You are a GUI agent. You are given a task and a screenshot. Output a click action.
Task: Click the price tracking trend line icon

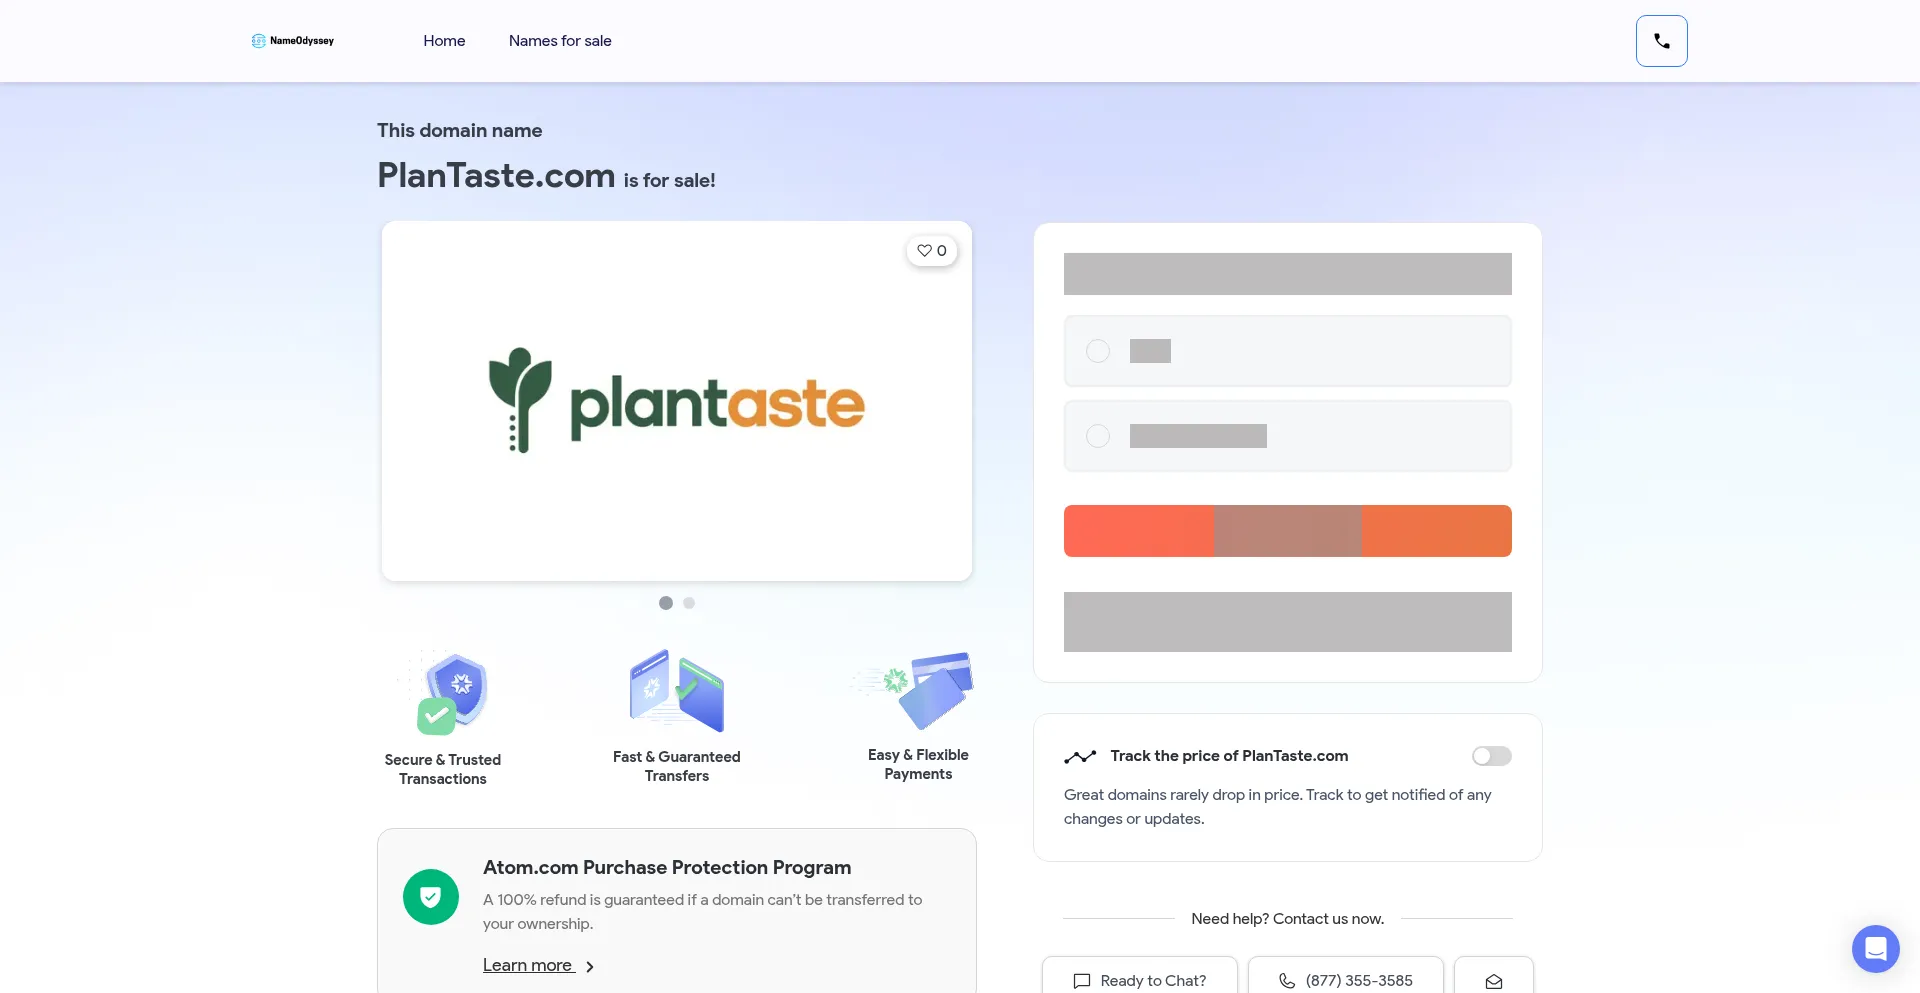1080,757
